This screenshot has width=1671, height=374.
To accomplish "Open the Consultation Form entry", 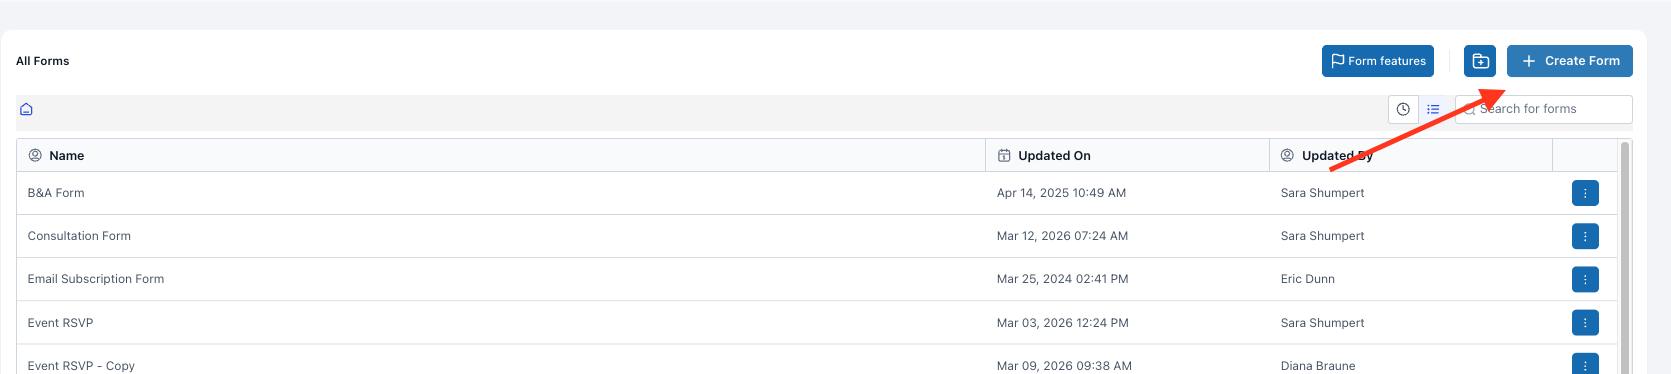I will 79,236.
